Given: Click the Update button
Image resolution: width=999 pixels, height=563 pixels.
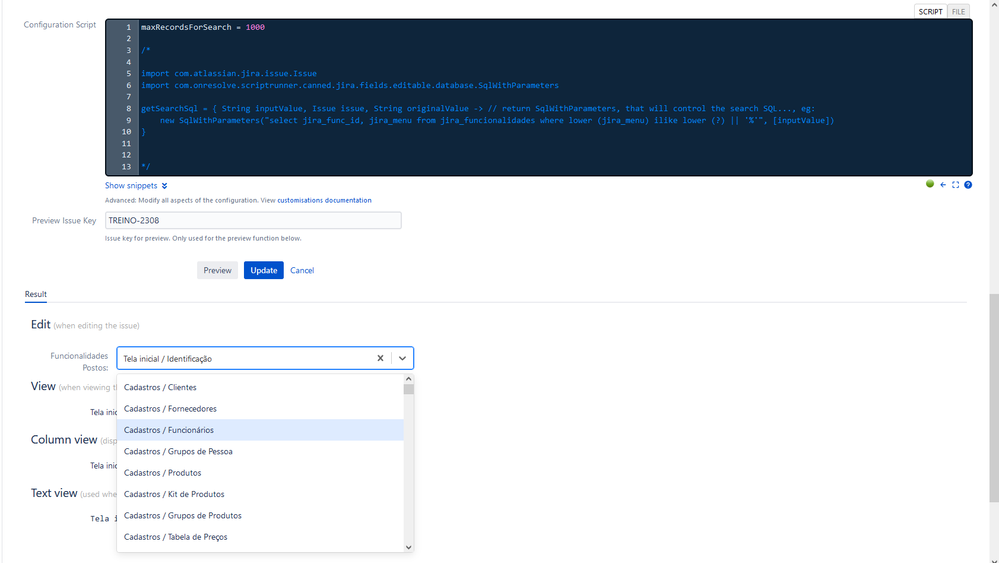Looking at the screenshot, I should [264, 270].
